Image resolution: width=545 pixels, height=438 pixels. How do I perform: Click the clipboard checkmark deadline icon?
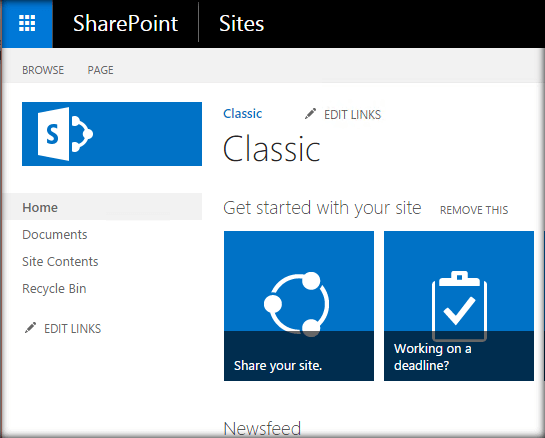459,306
